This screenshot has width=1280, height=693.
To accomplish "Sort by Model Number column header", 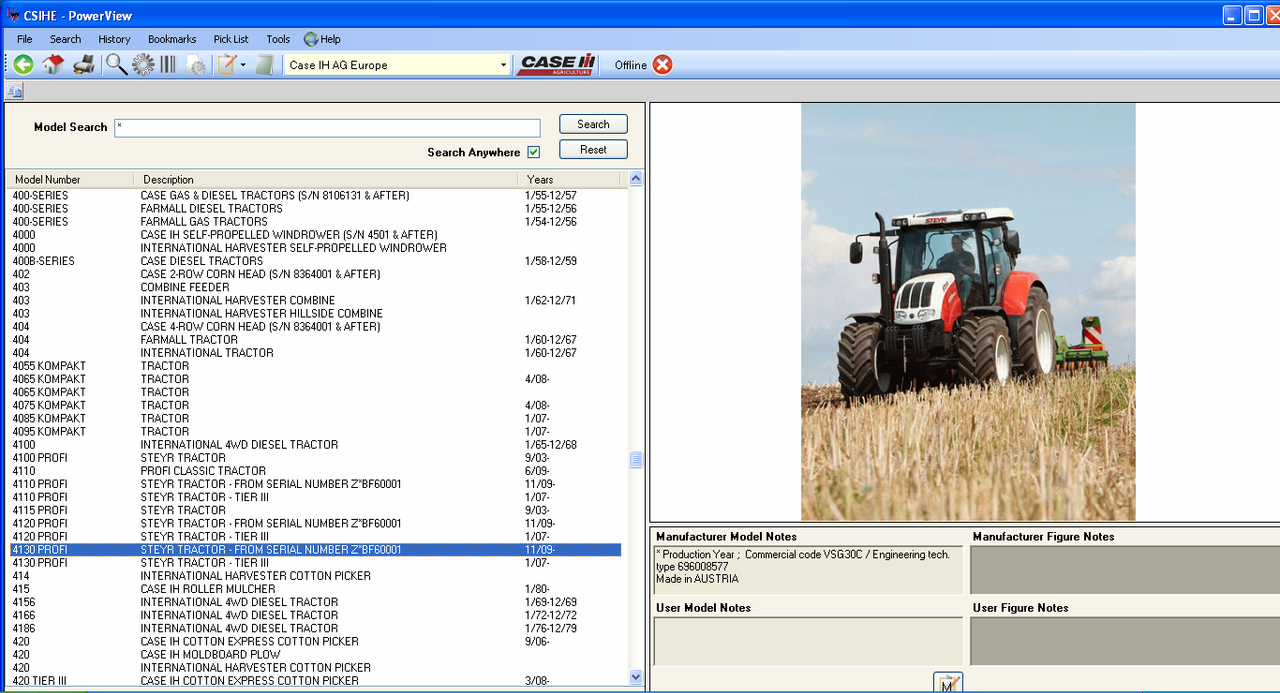I will tap(70, 179).
